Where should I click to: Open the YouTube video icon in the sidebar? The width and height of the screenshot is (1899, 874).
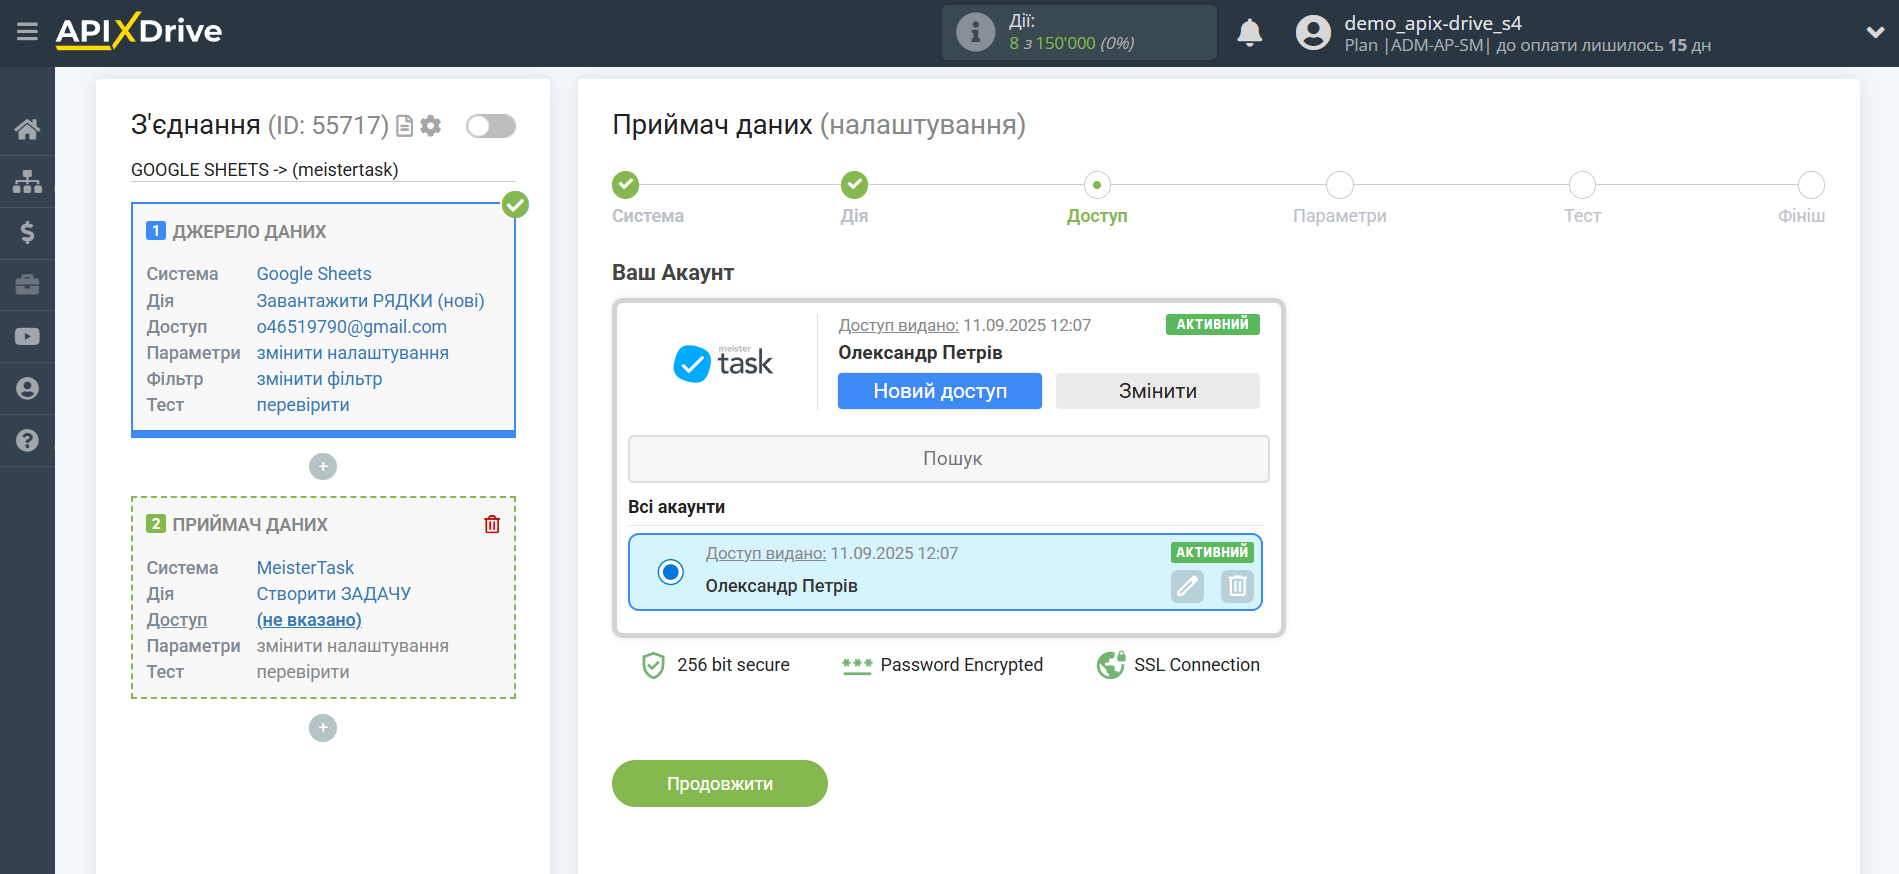[x=27, y=337]
